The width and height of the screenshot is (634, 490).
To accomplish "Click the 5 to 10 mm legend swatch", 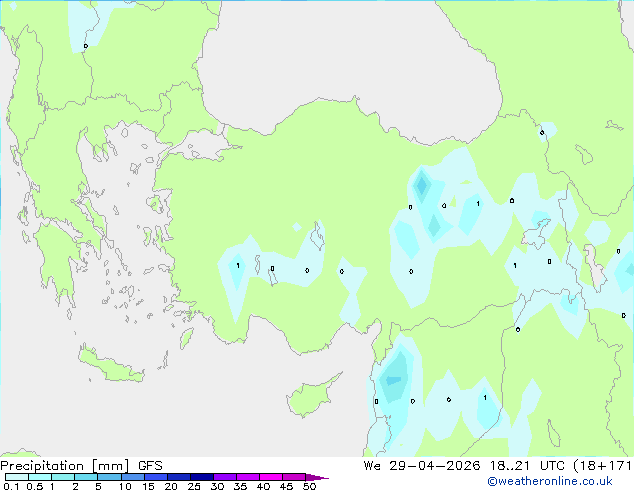I will click(109, 477).
